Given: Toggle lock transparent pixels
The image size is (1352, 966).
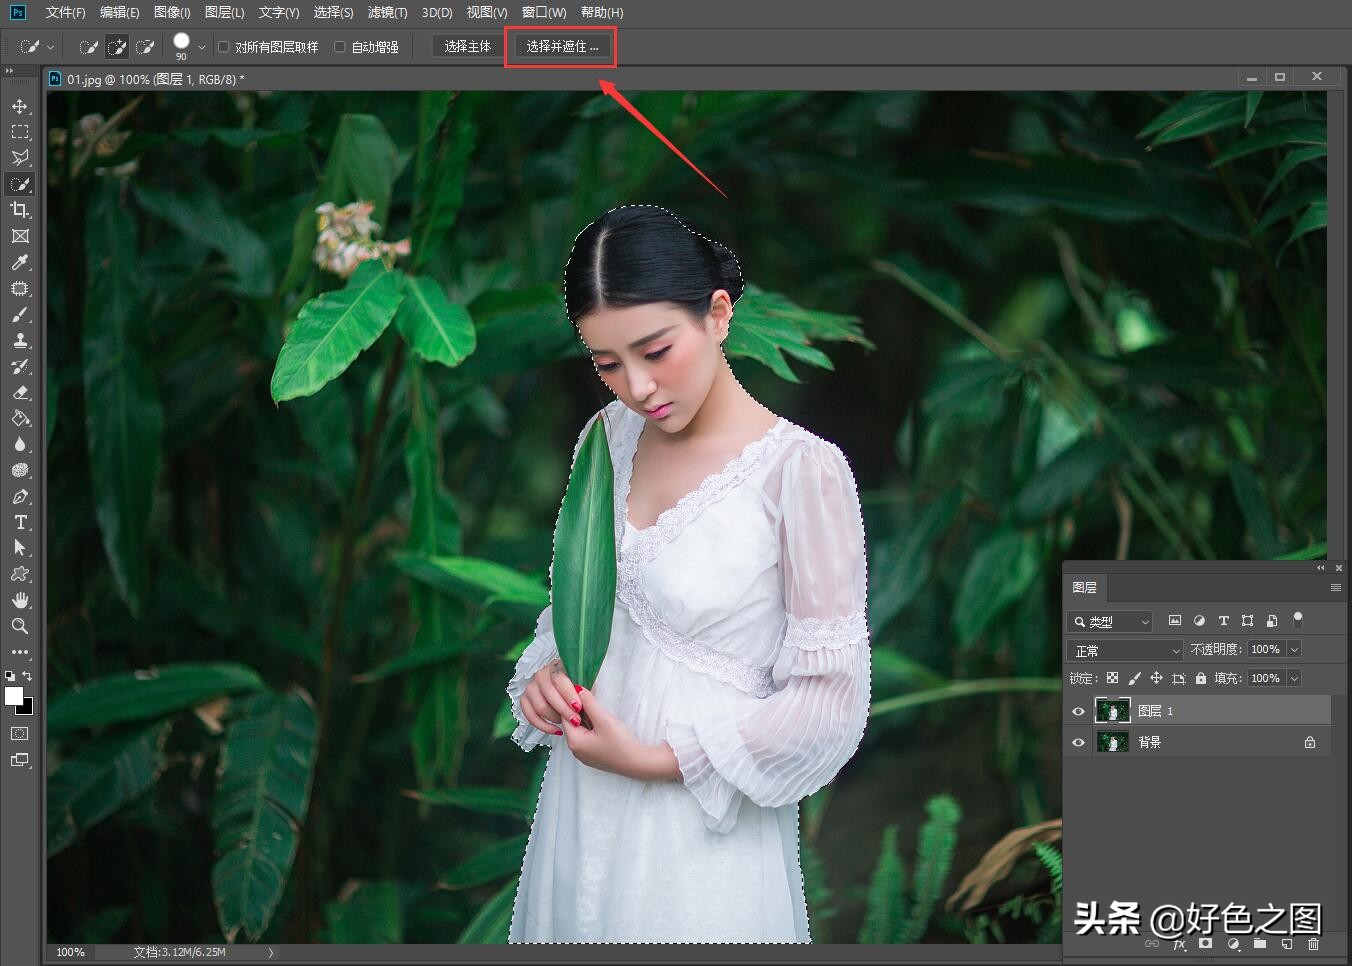Looking at the screenshot, I should pos(1112,678).
